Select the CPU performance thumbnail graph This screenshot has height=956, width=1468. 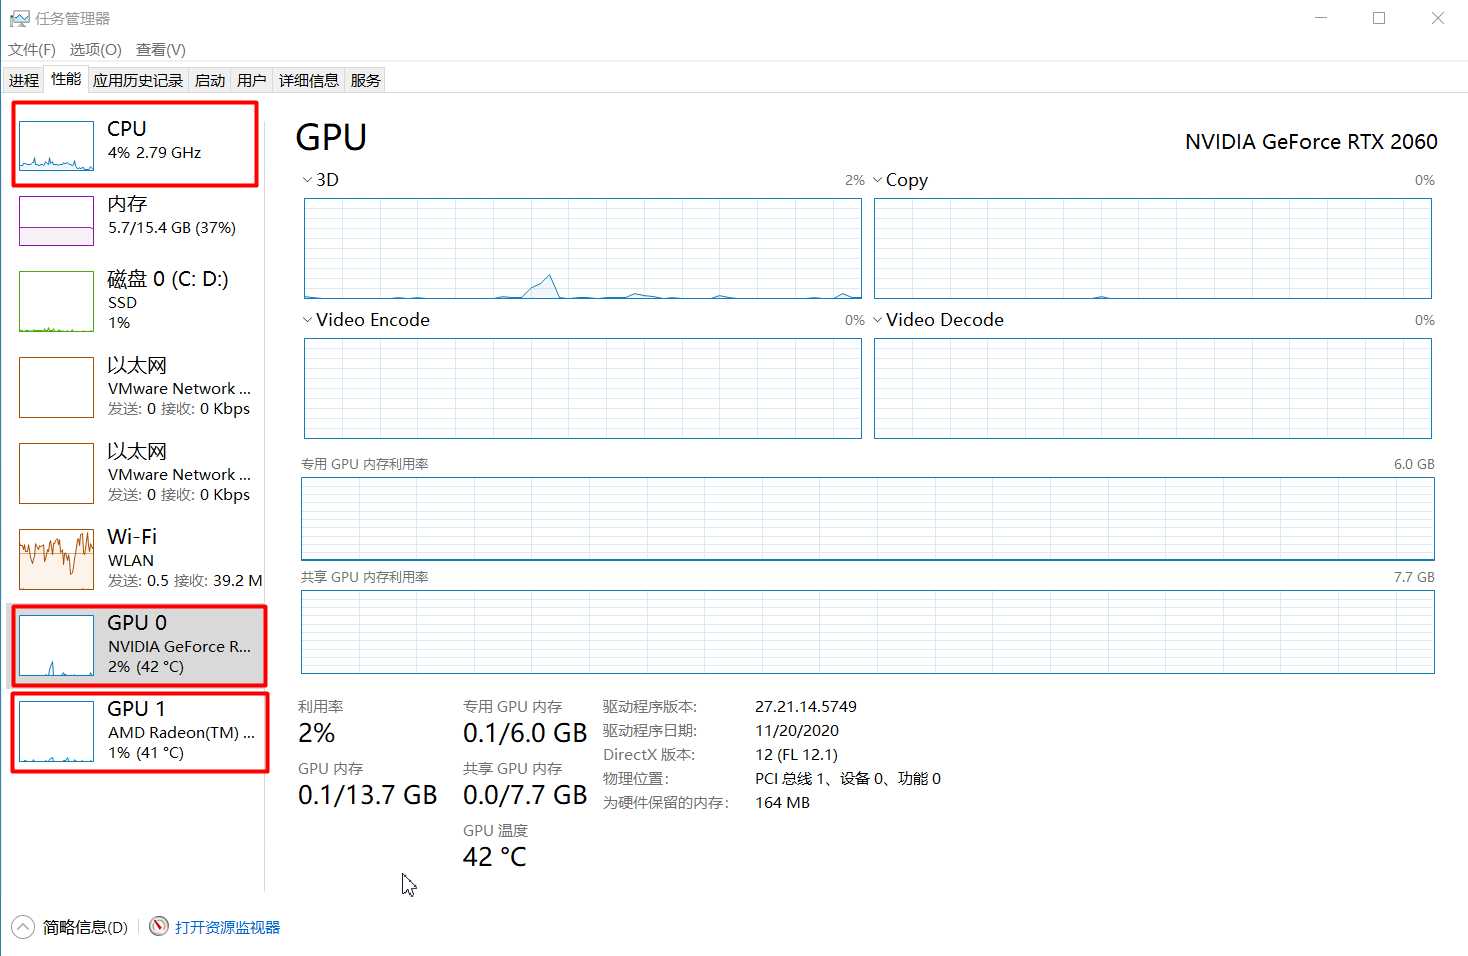point(55,143)
